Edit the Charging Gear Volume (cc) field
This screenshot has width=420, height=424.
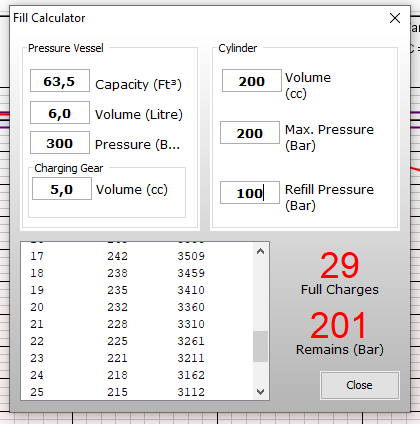click(x=62, y=189)
